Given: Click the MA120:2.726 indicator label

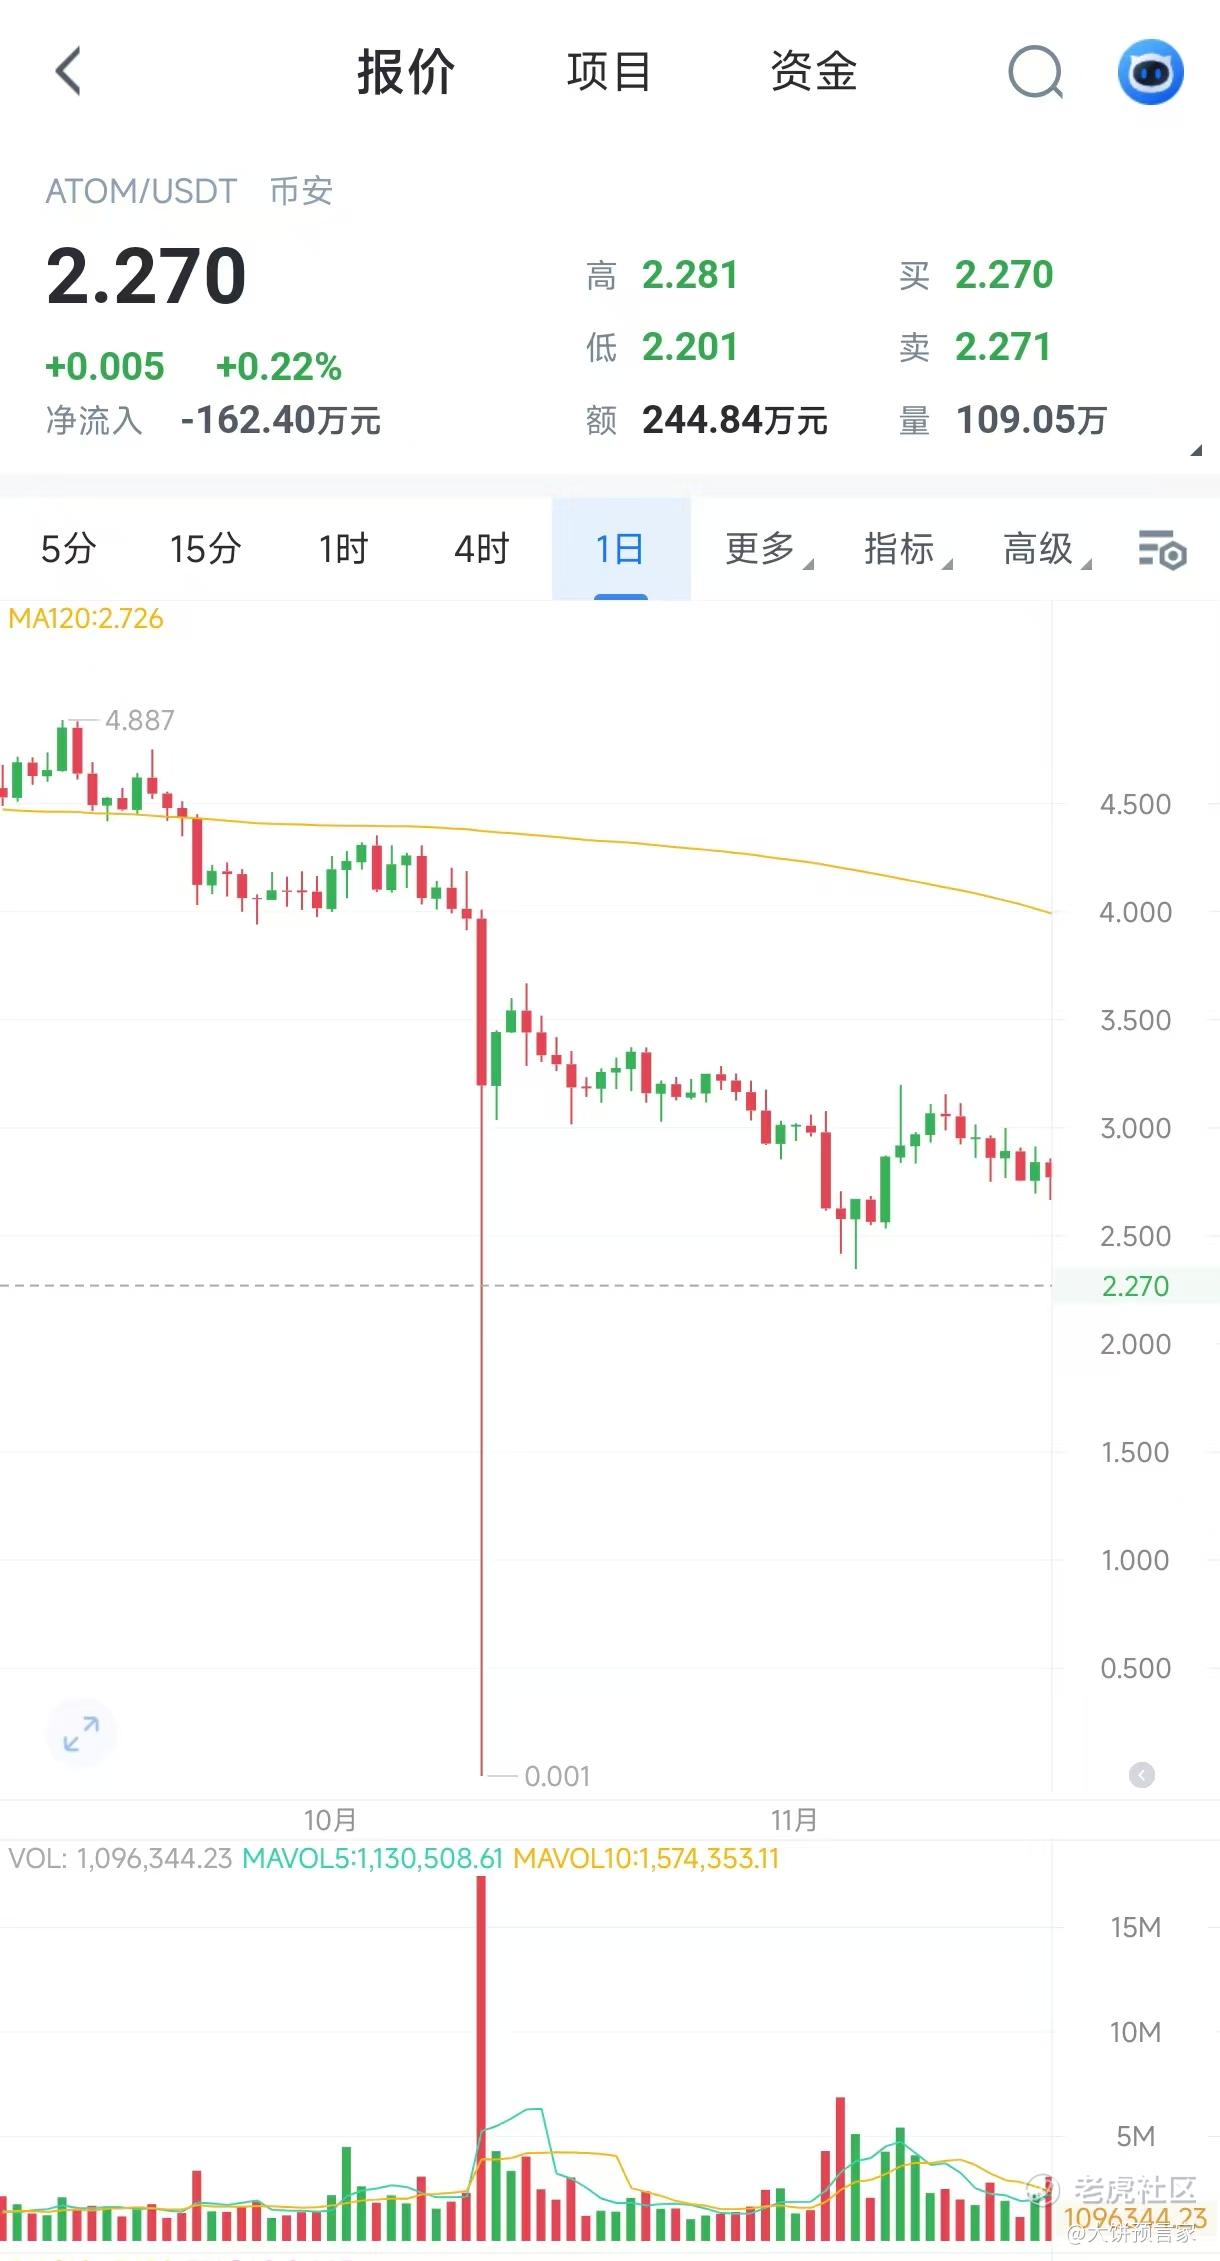Looking at the screenshot, I should pyautogui.click(x=86, y=619).
